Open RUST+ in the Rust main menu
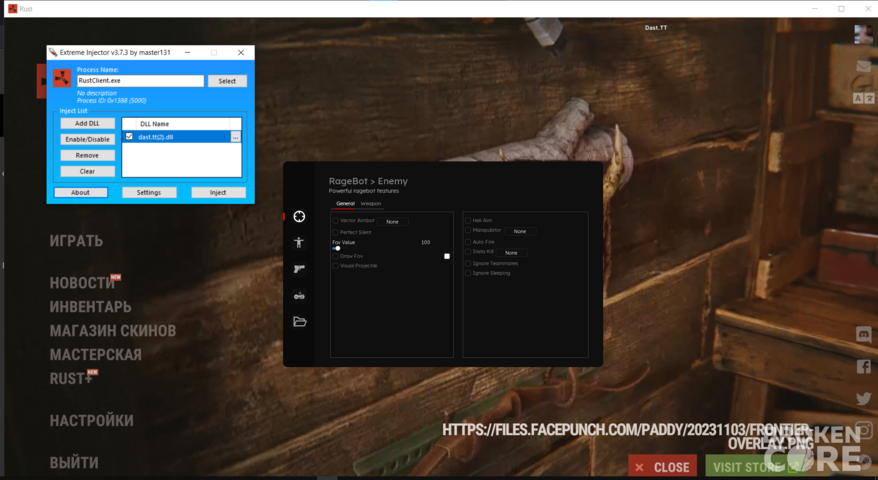The height and width of the screenshot is (480, 878). pyautogui.click(x=71, y=379)
